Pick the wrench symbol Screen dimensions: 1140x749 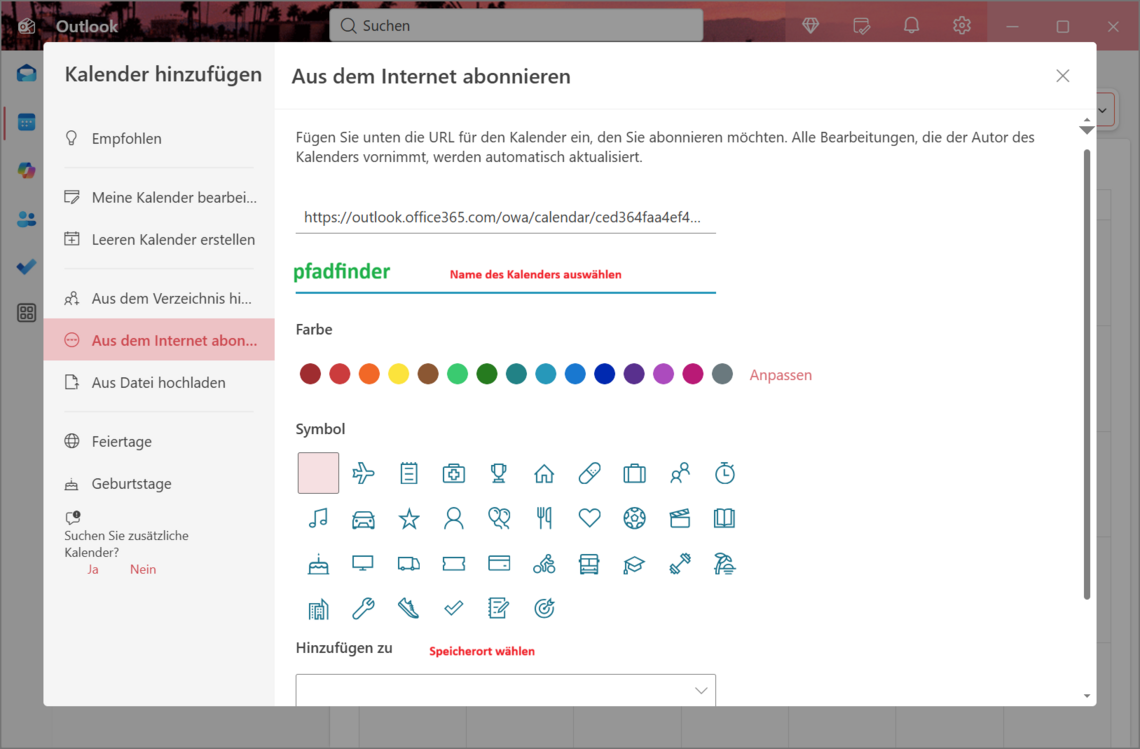click(363, 608)
